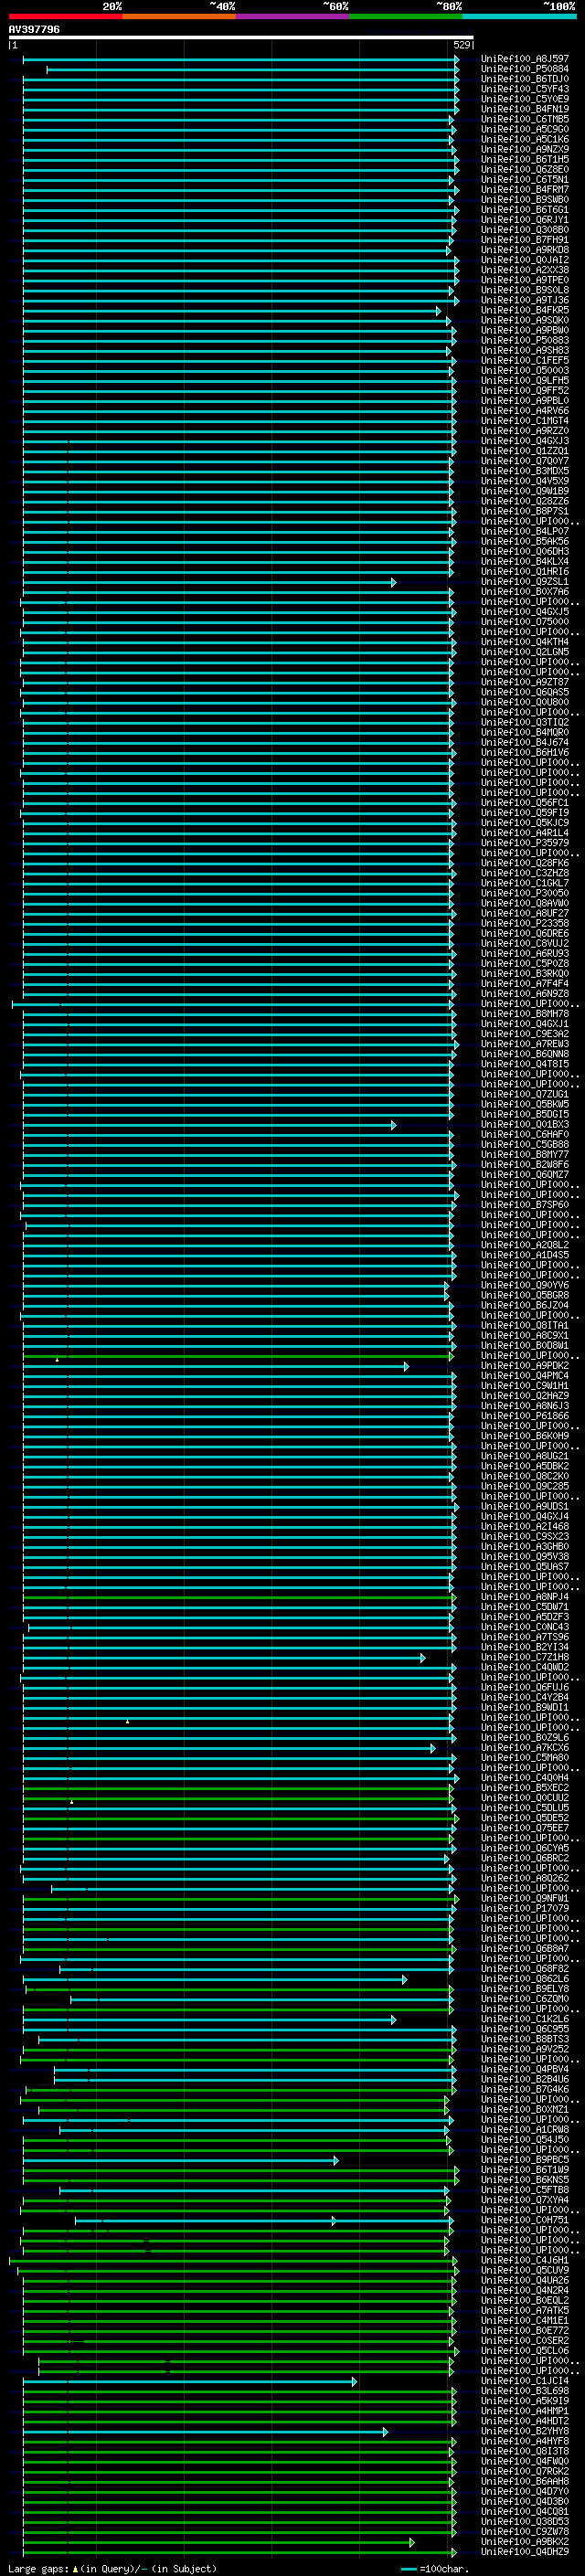Select hit UniRef100_C1GKL7

[525, 884]
